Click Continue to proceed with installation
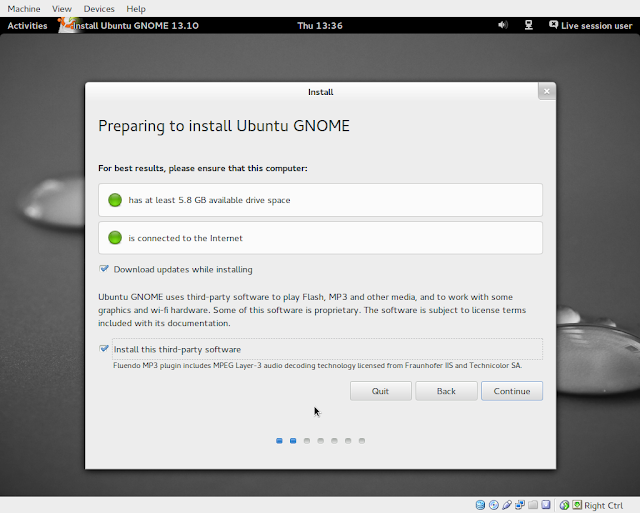640x513 pixels. pyautogui.click(x=512, y=391)
